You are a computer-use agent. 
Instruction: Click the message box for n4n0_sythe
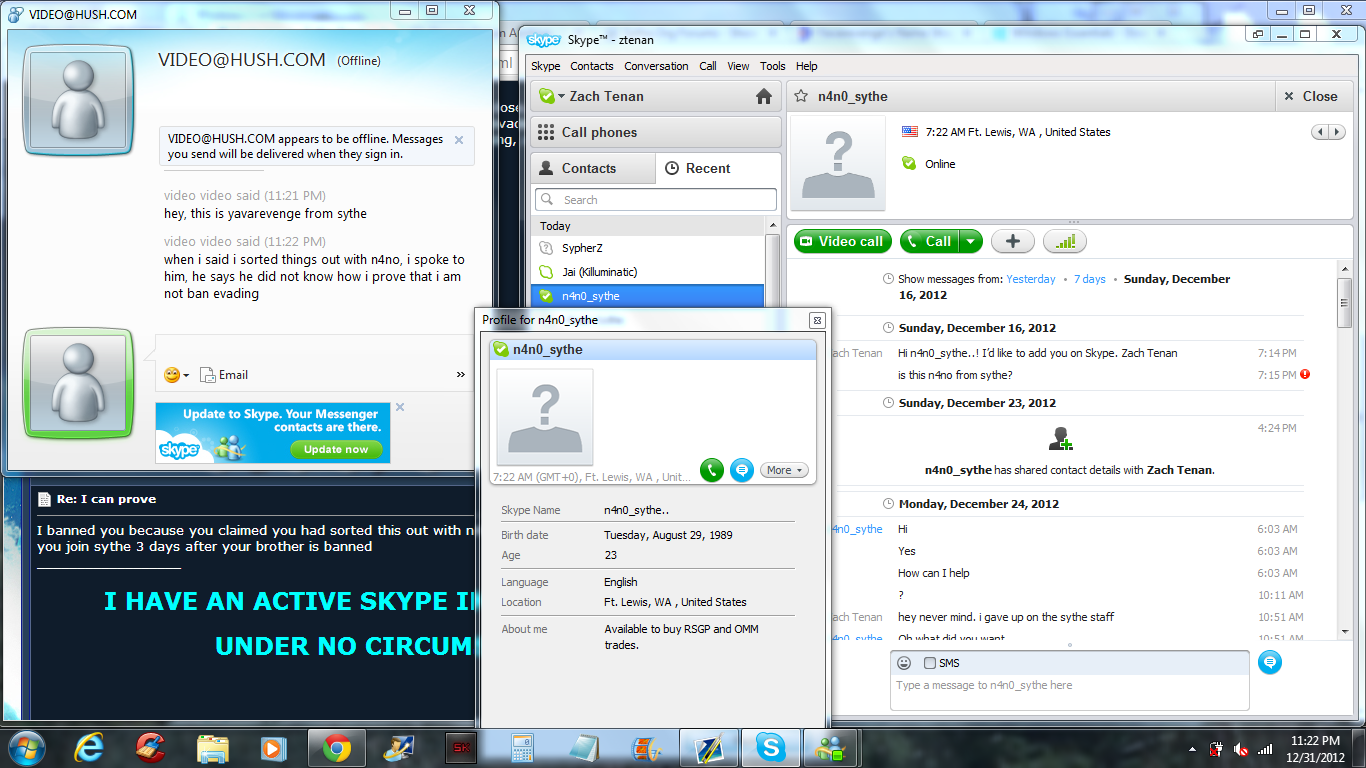pyautogui.click(x=1069, y=692)
